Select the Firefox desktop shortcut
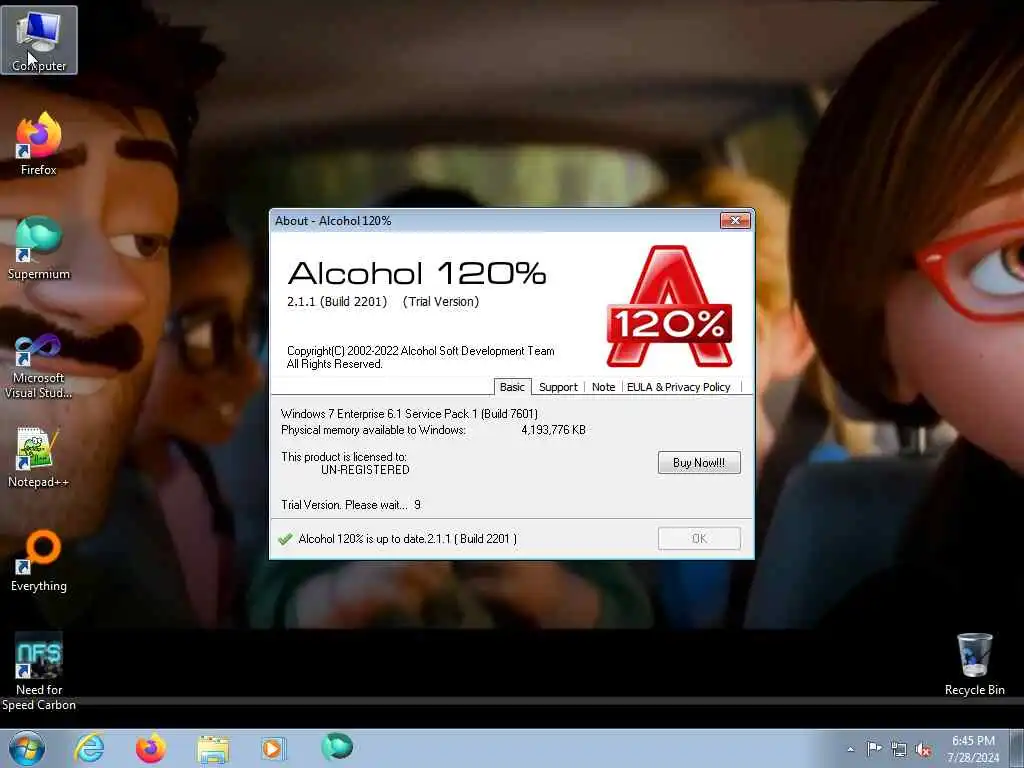 39,144
